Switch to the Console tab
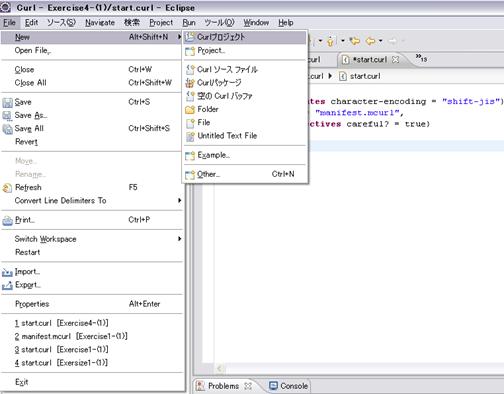The image size is (504, 394). 289,386
